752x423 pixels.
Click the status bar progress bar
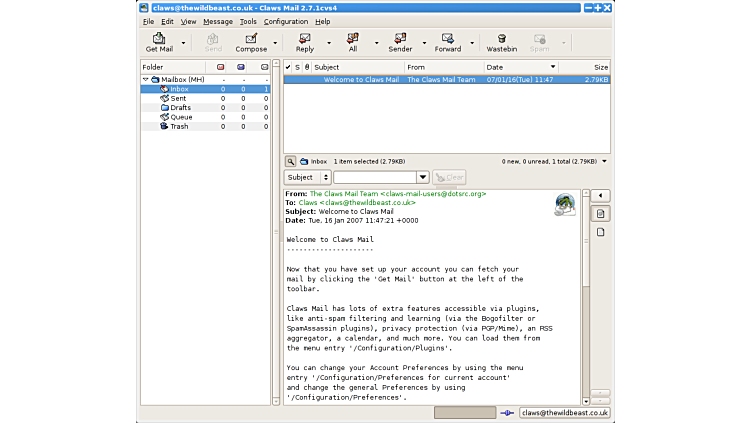[x=465, y=412]
